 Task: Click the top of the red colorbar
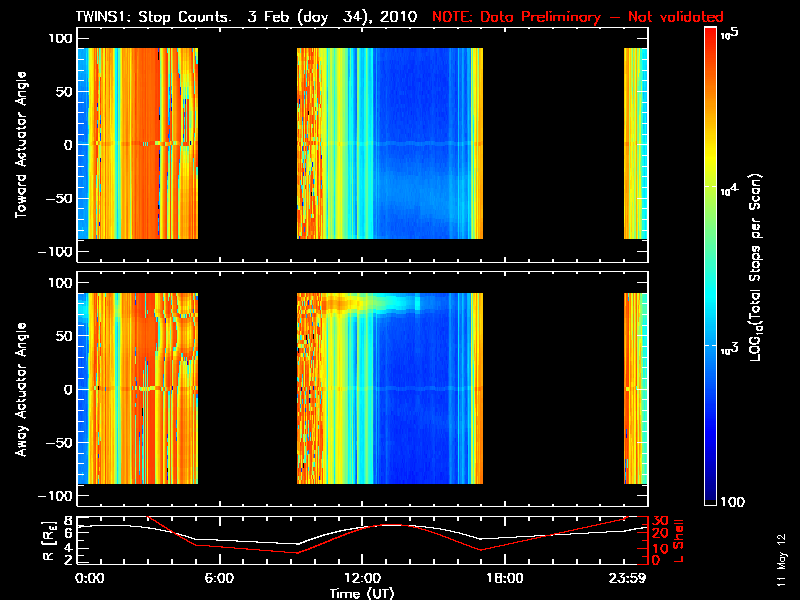pyautogui.click(x=711, y=36)
